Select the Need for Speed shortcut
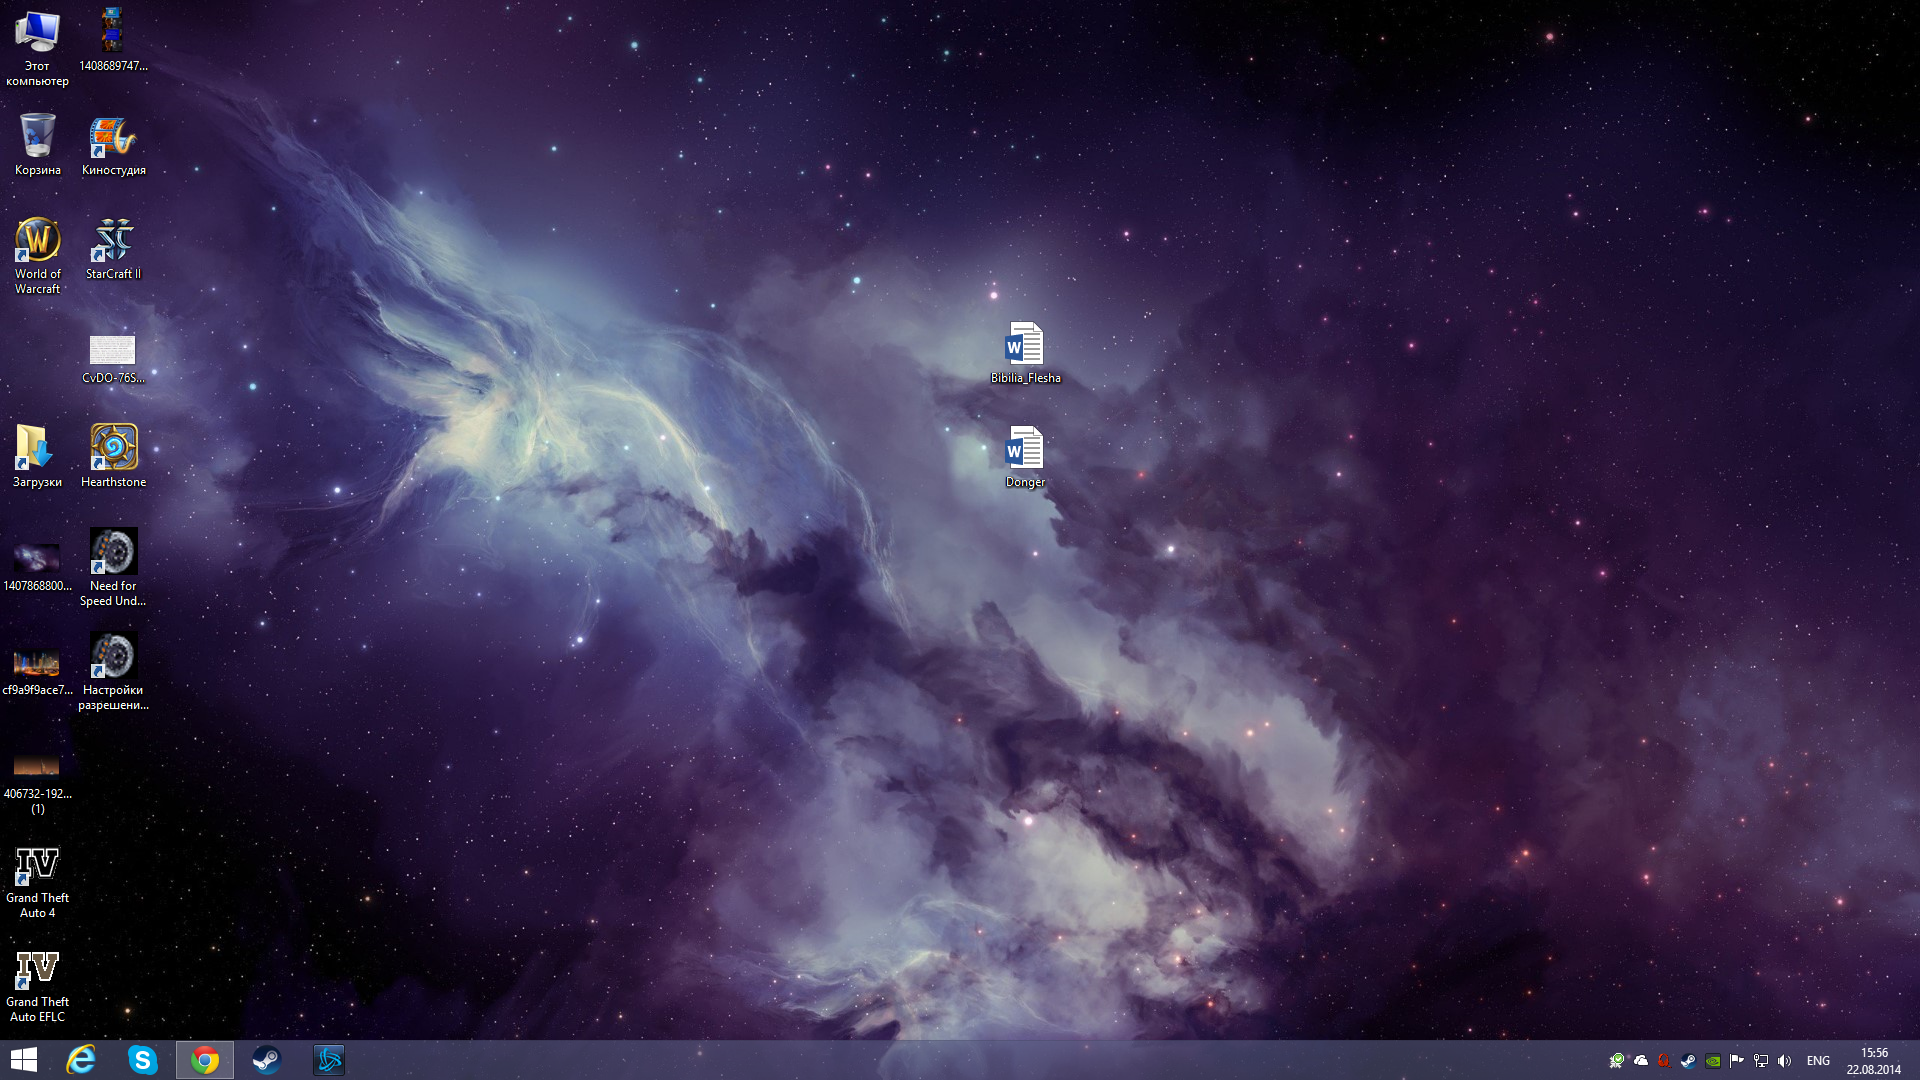Viewport: 1920px width, 1080px height. point(113,552)
